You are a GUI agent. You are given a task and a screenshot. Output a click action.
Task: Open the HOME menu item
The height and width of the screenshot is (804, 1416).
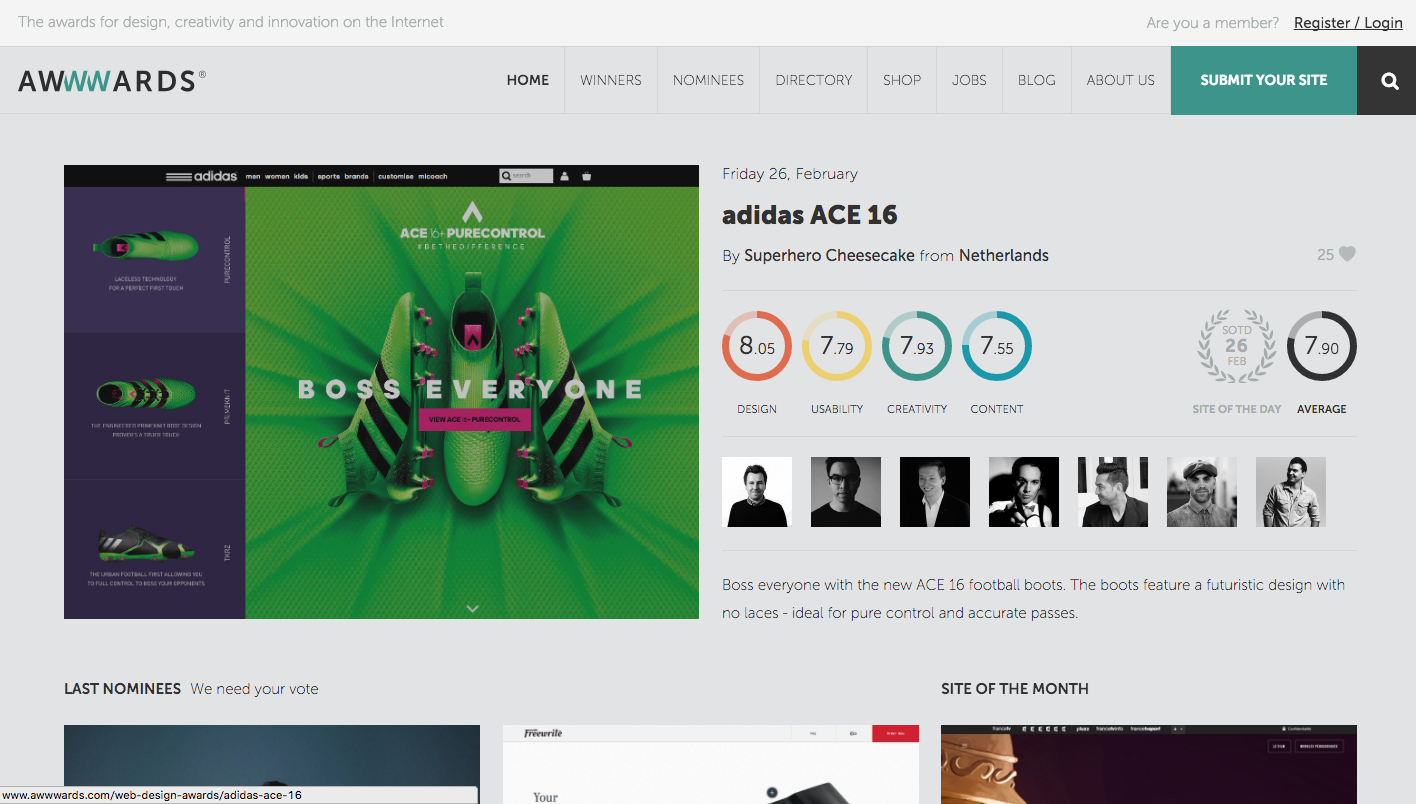click(528, 80)
